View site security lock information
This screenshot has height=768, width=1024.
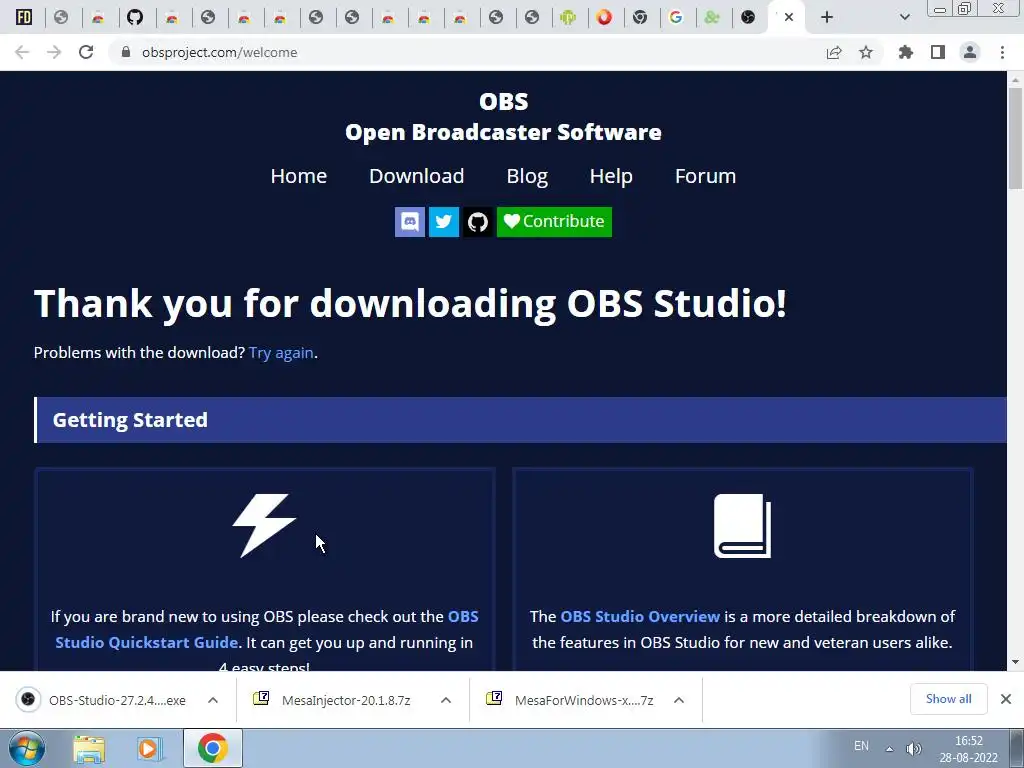(126, 52)
